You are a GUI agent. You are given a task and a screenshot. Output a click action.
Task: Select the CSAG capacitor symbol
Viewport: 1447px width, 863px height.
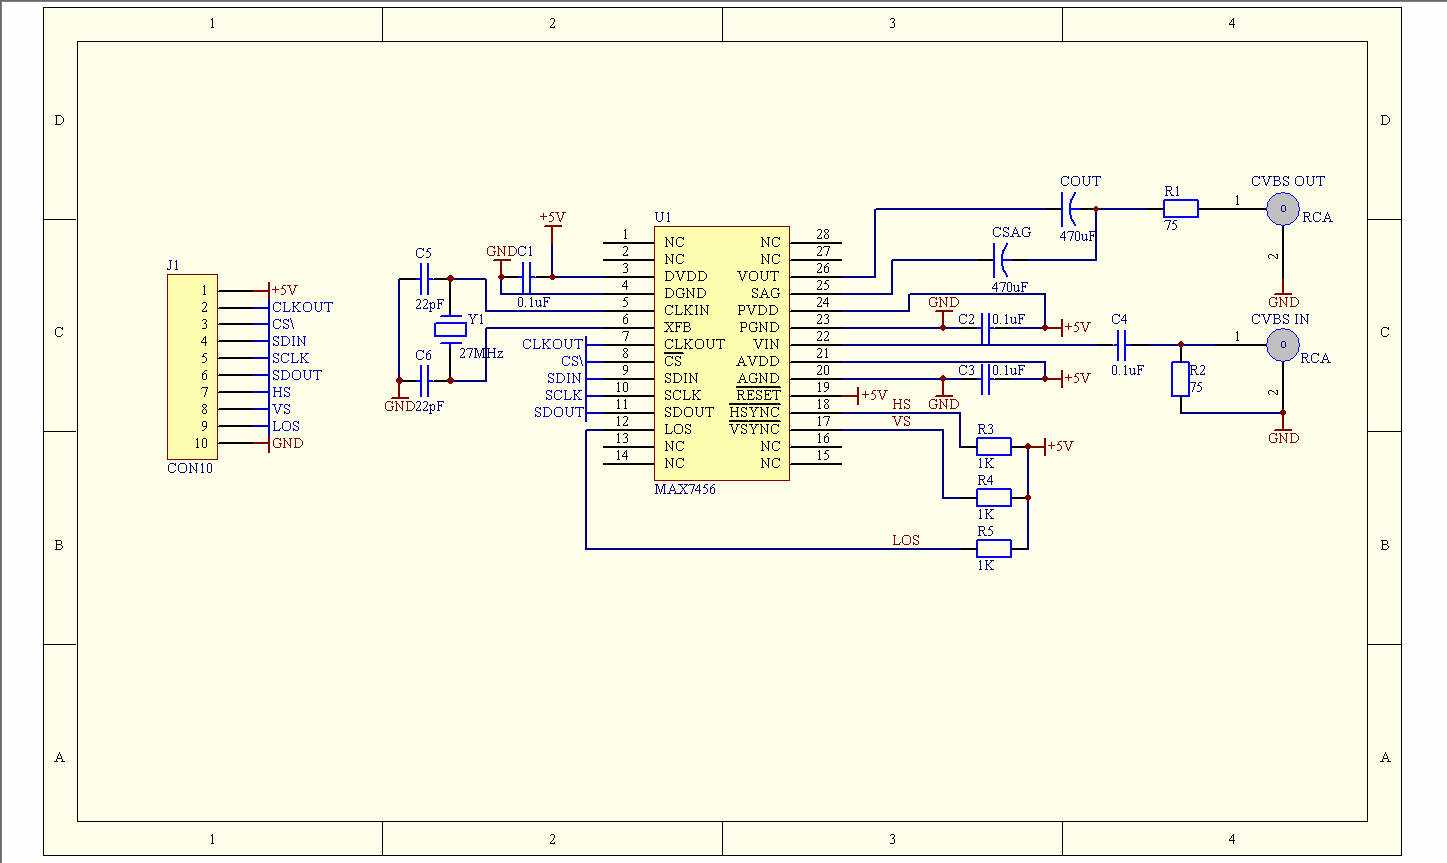pyautogui.click(x=1000, y=261)
